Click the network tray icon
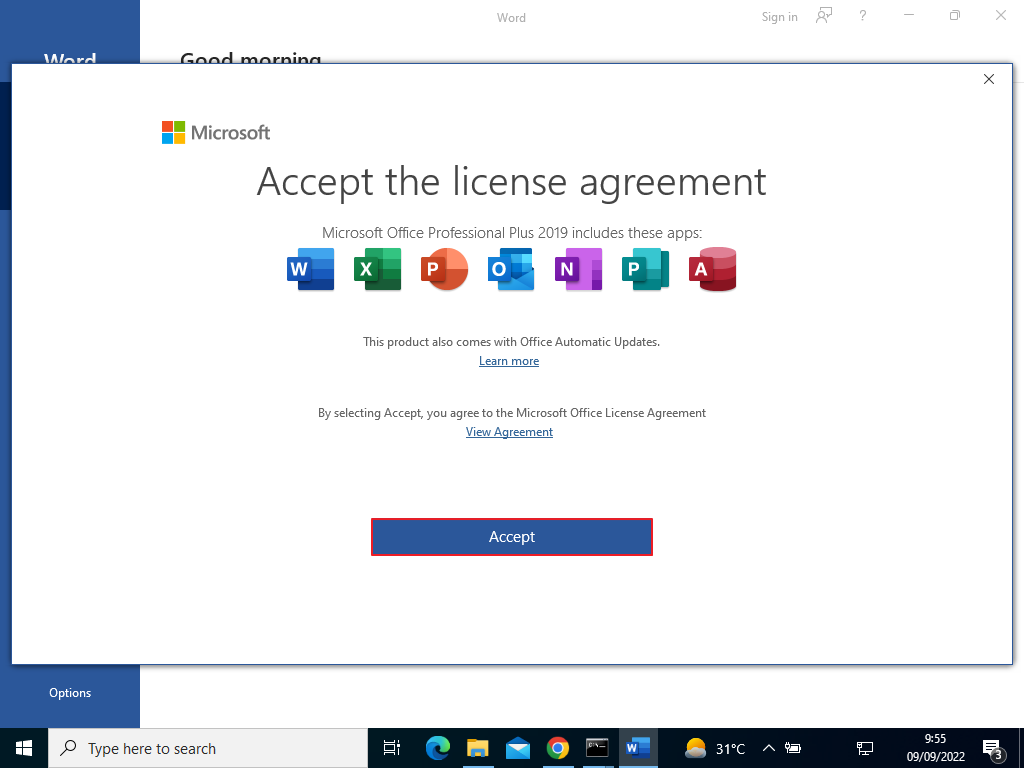1024x768 pixels. point(865,748)
